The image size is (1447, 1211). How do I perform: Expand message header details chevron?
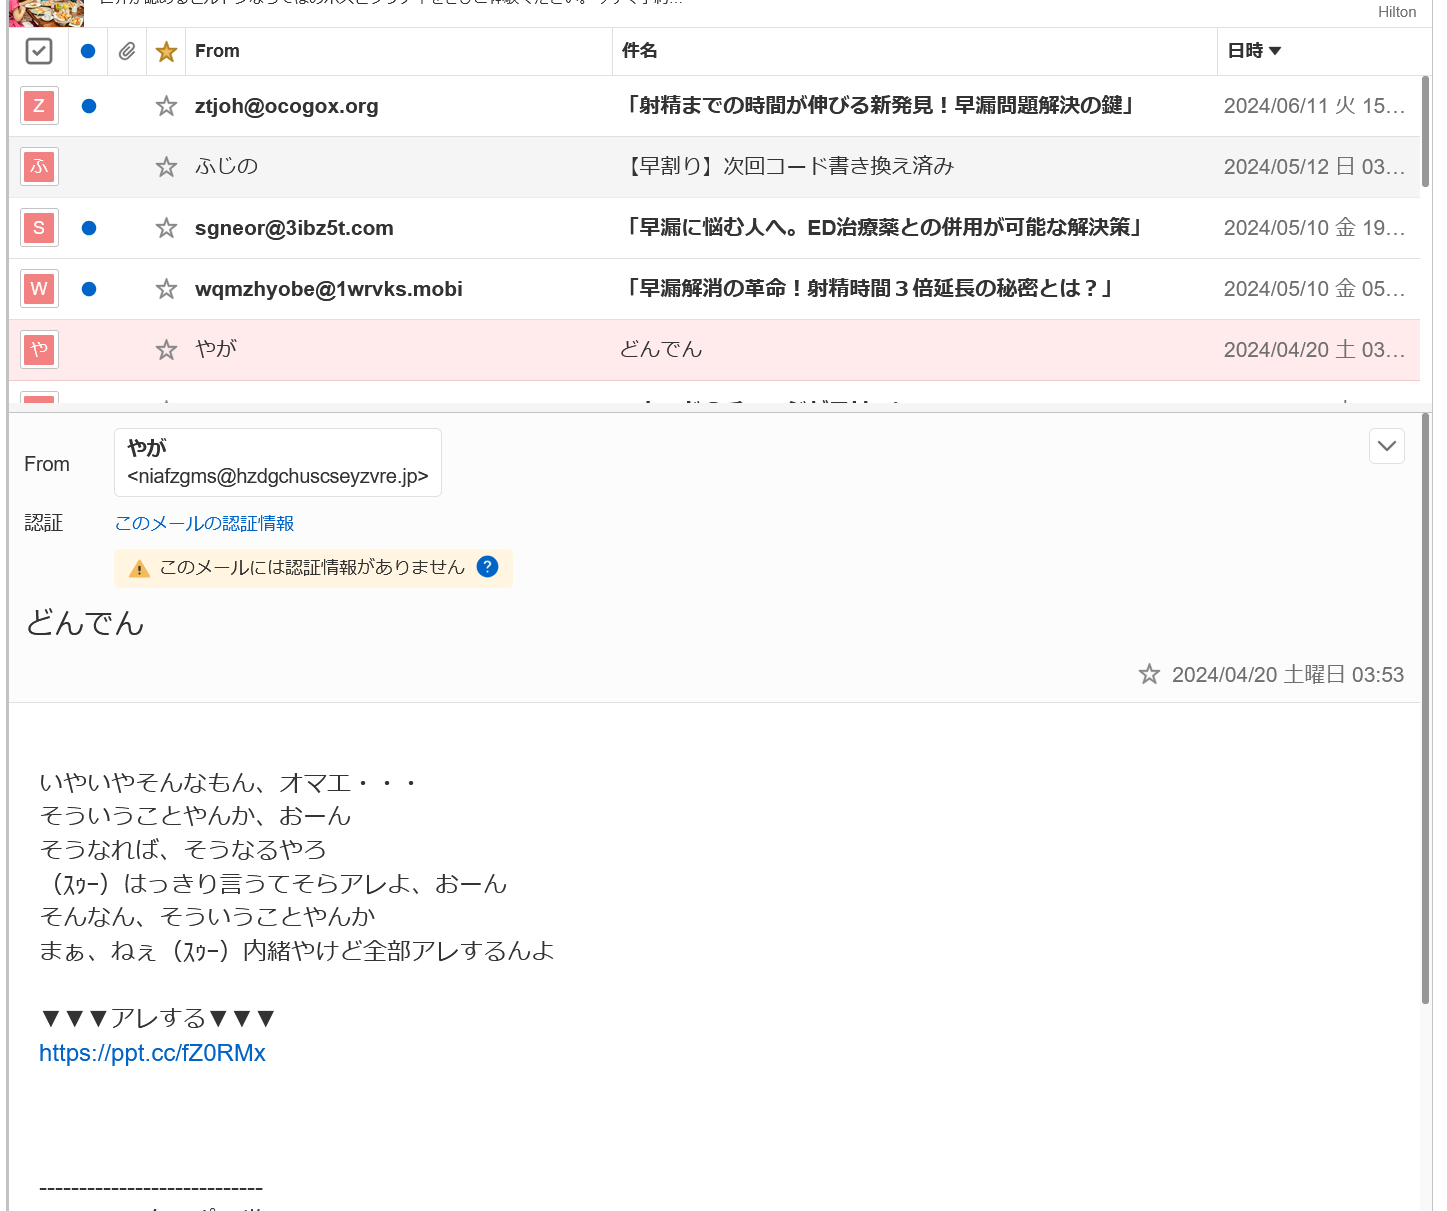pos(1386,446)
